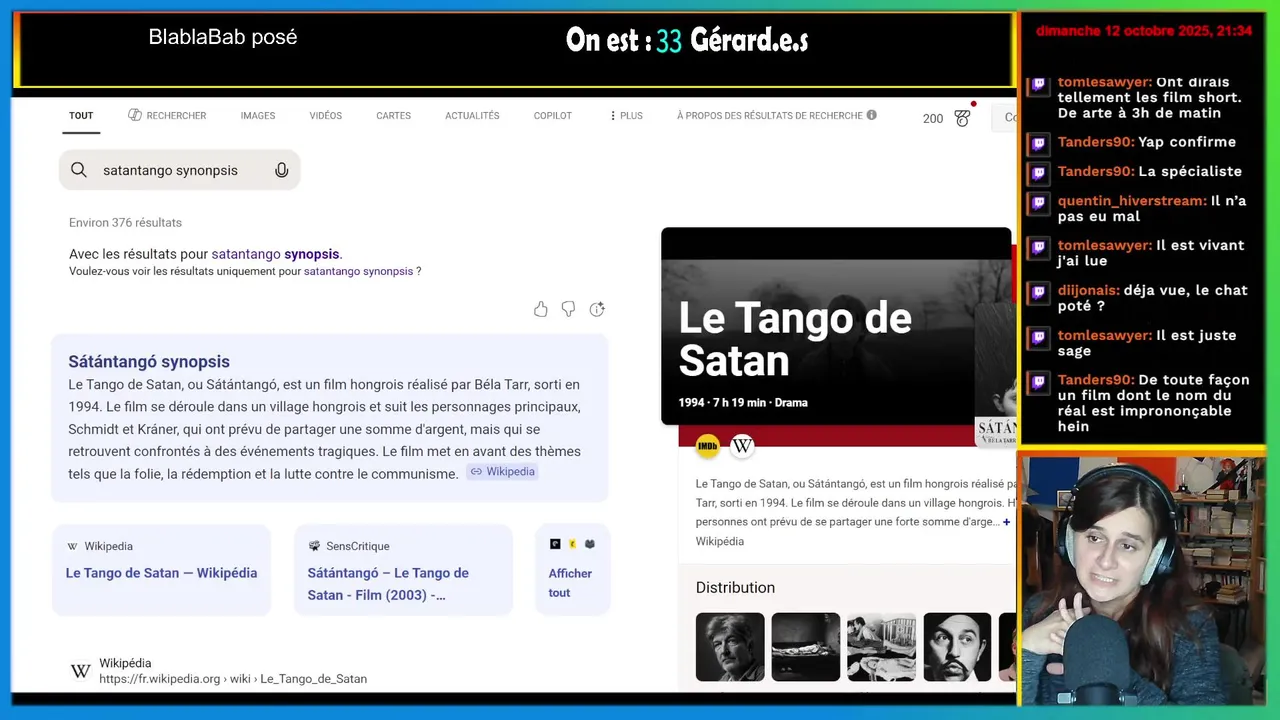The image size is (1280, 720).
Task: Click the small Wikipedia icon in source card
Action: click(72, 546)
